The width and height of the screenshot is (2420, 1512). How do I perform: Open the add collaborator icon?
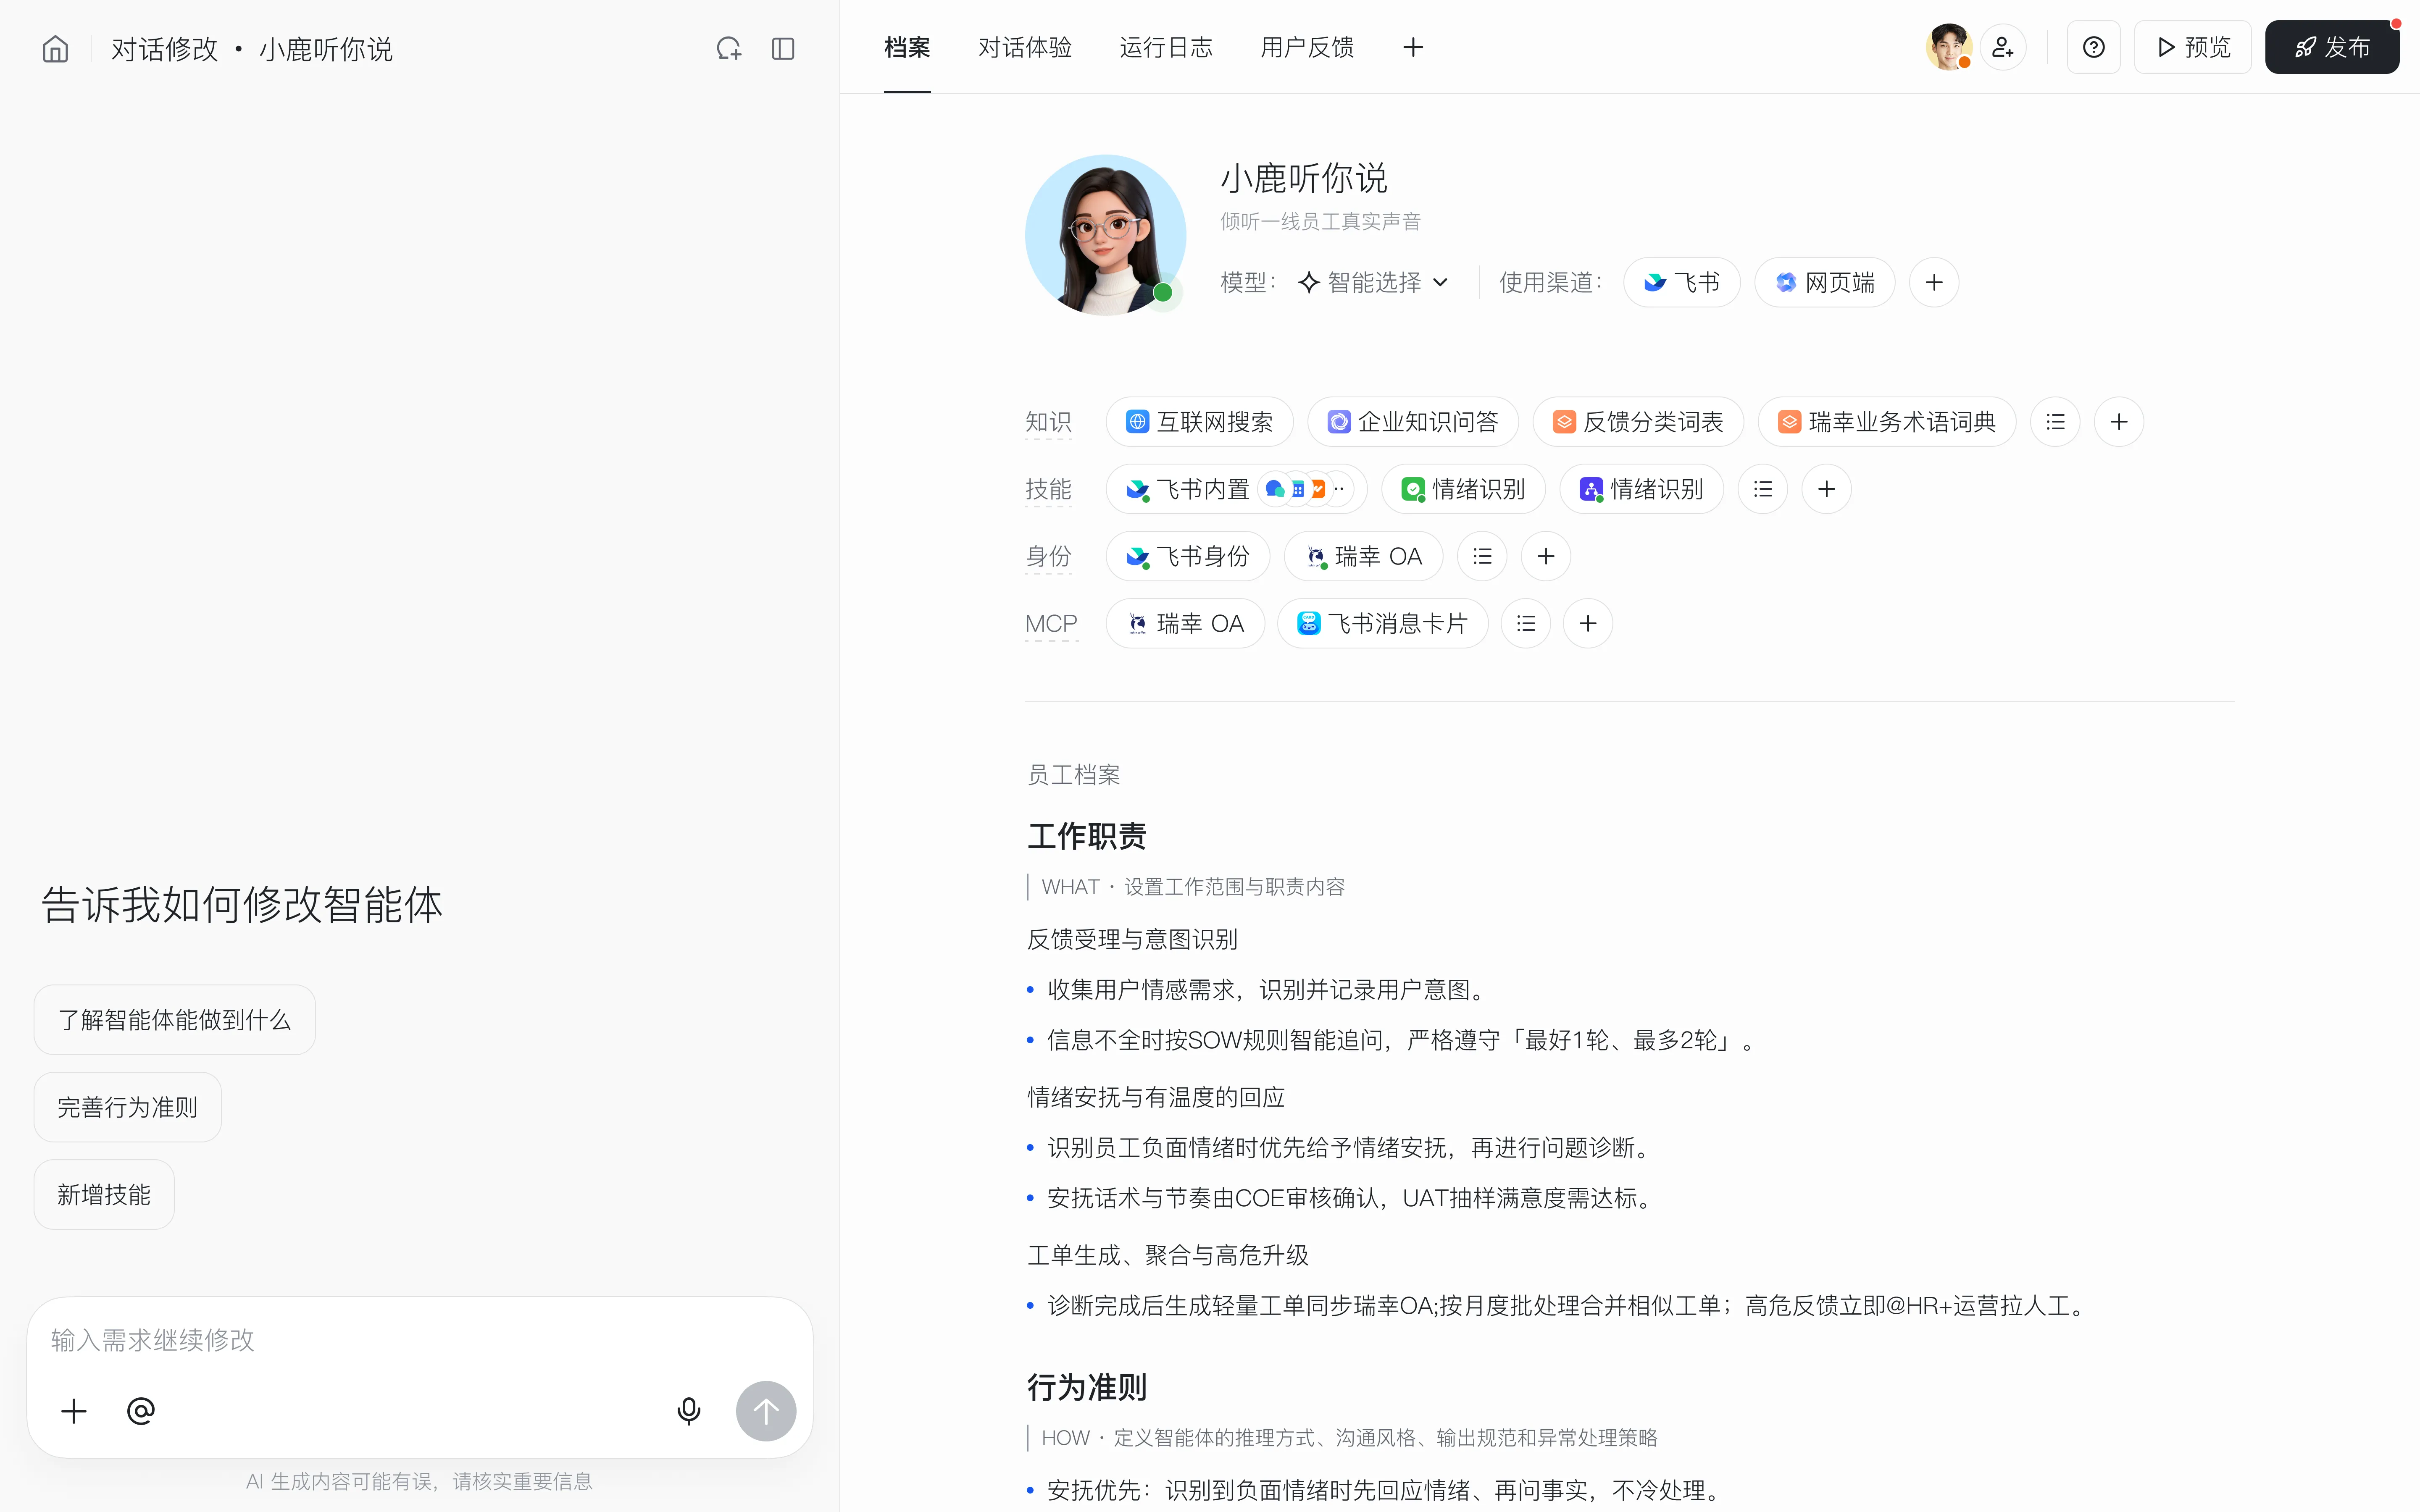pos(2003,47)
